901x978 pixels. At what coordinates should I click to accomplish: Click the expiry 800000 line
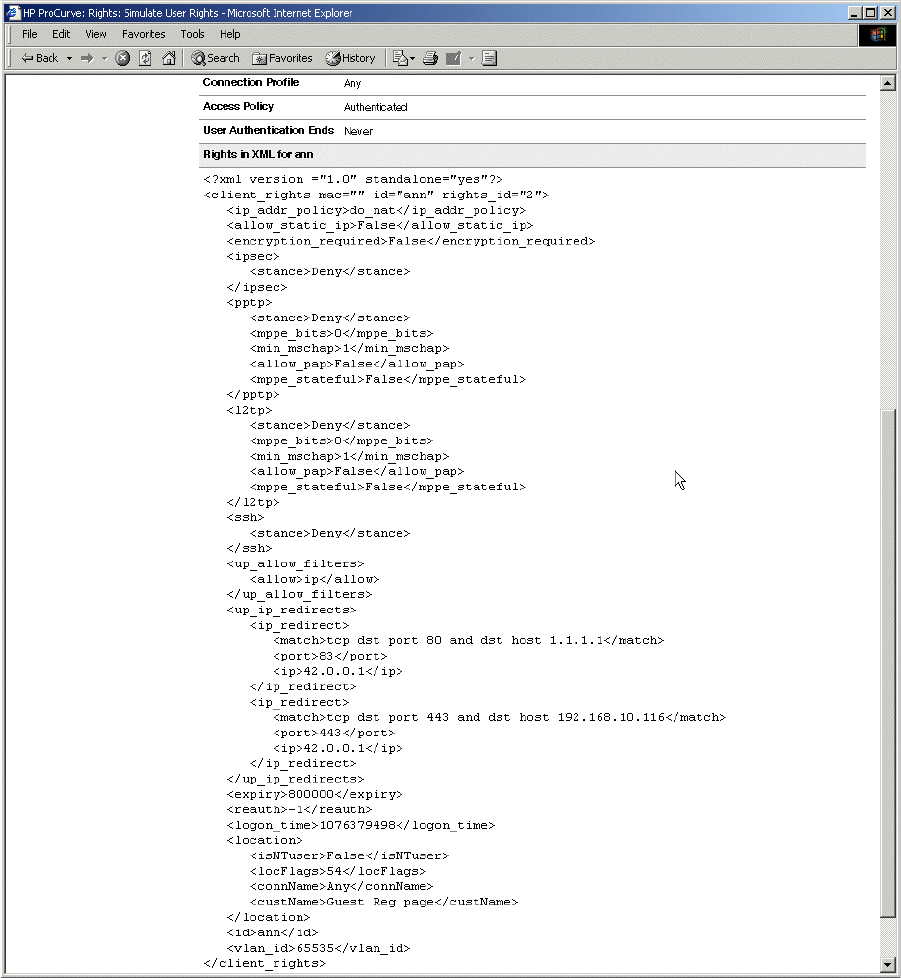(314, 794)
